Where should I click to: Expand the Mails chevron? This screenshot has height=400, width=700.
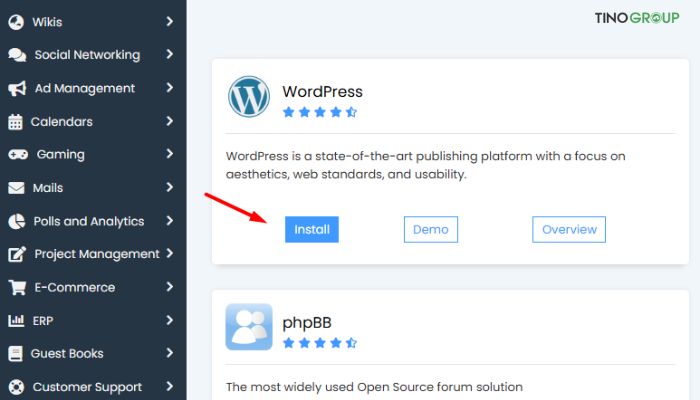170,187
